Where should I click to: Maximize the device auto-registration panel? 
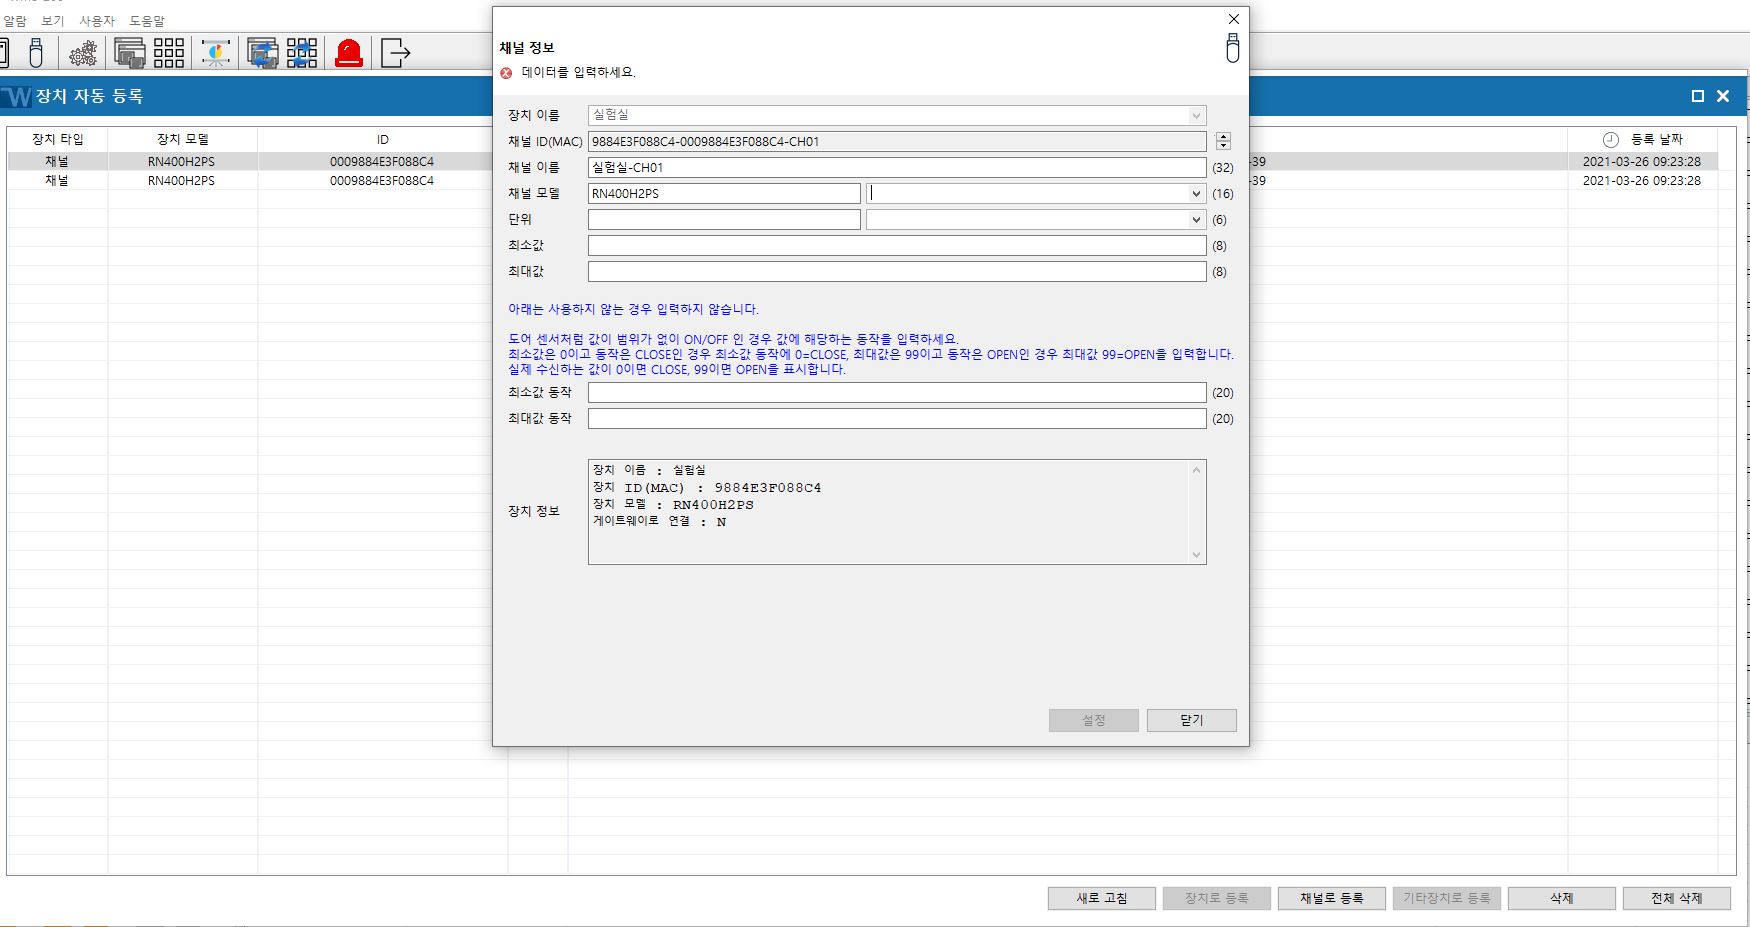coord(1697,96)
